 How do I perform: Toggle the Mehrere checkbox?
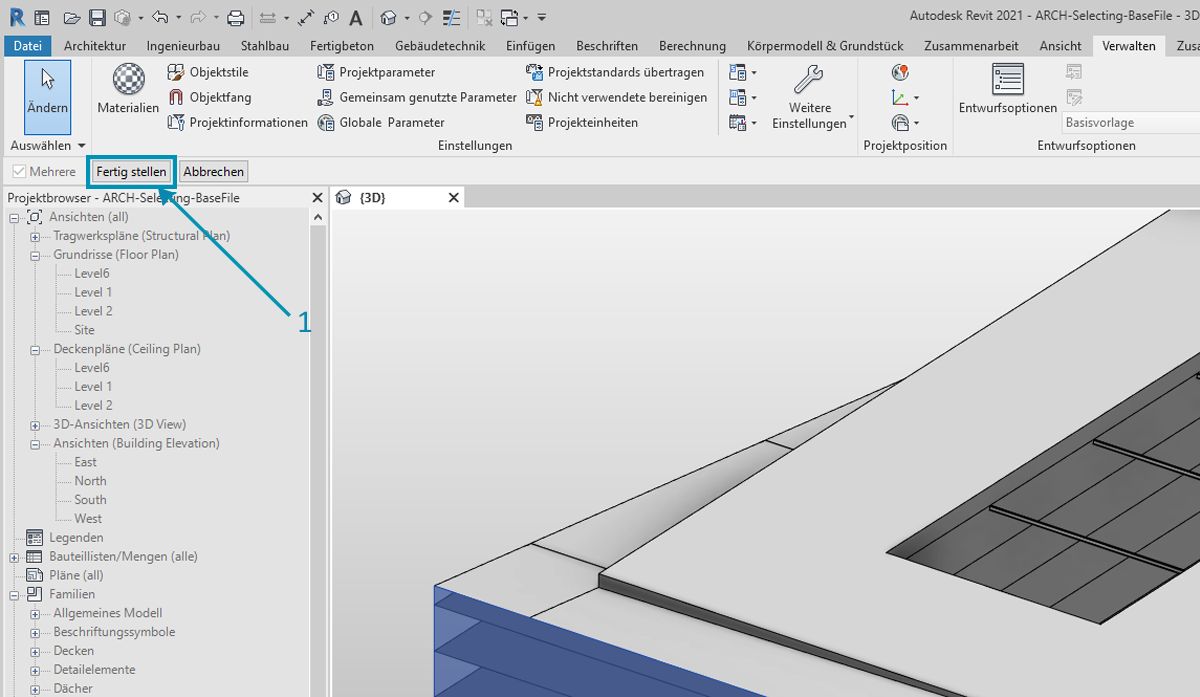(19, 172)
